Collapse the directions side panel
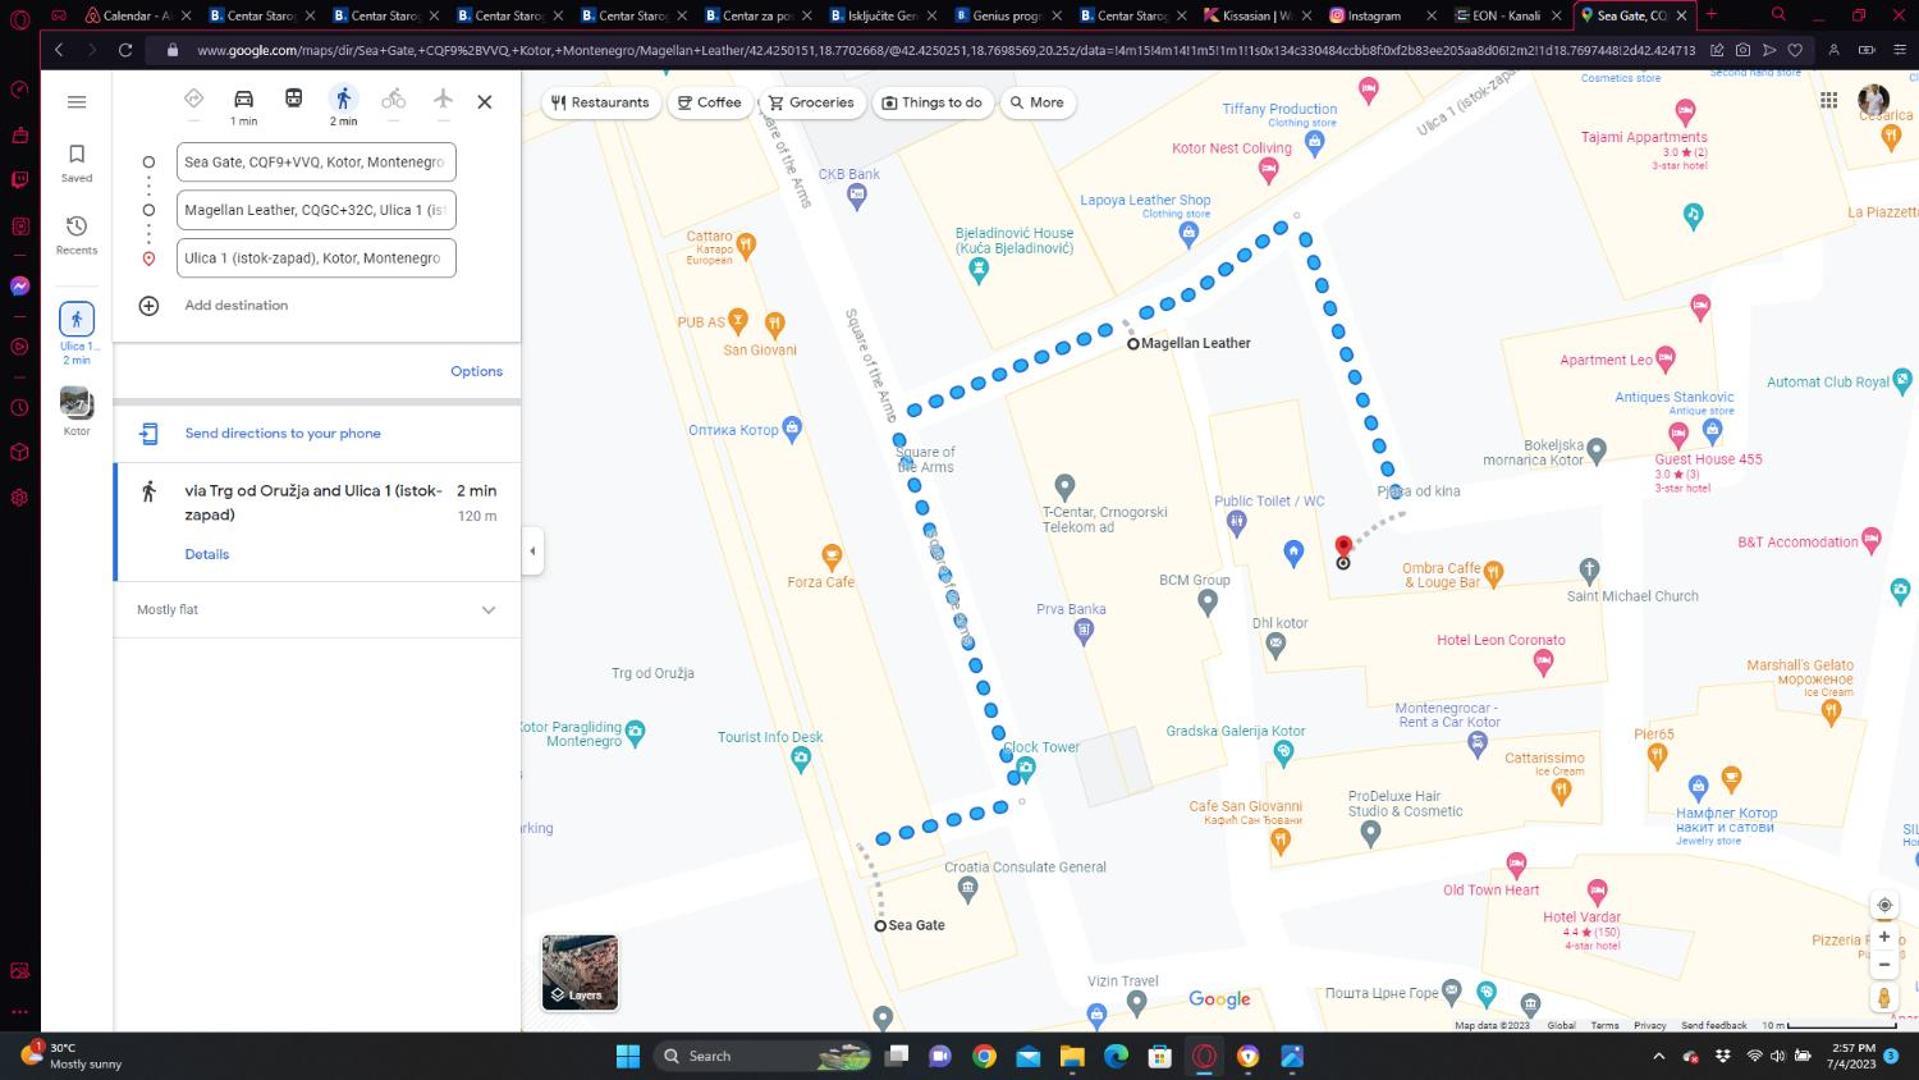The width and height of the screenshot is (1919, 1080). click(x=532, y=551)
